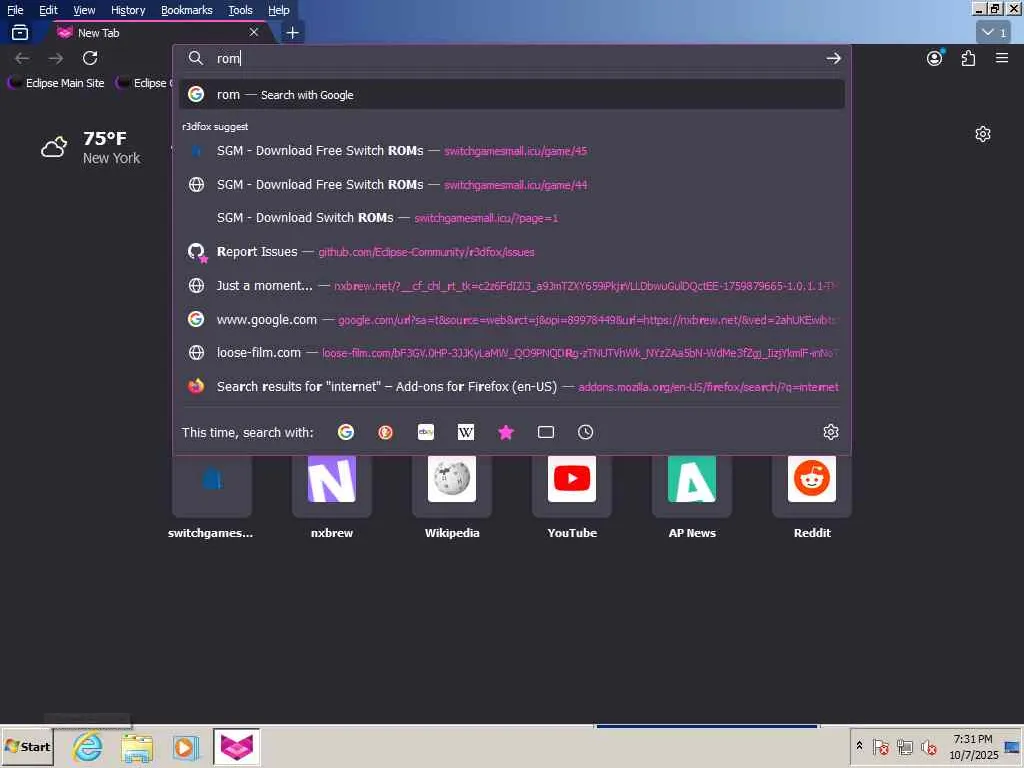This screenshot has height=768, width=1024.
Task: Search this time with DuckDuckGo icon
Action: (385, 432)
